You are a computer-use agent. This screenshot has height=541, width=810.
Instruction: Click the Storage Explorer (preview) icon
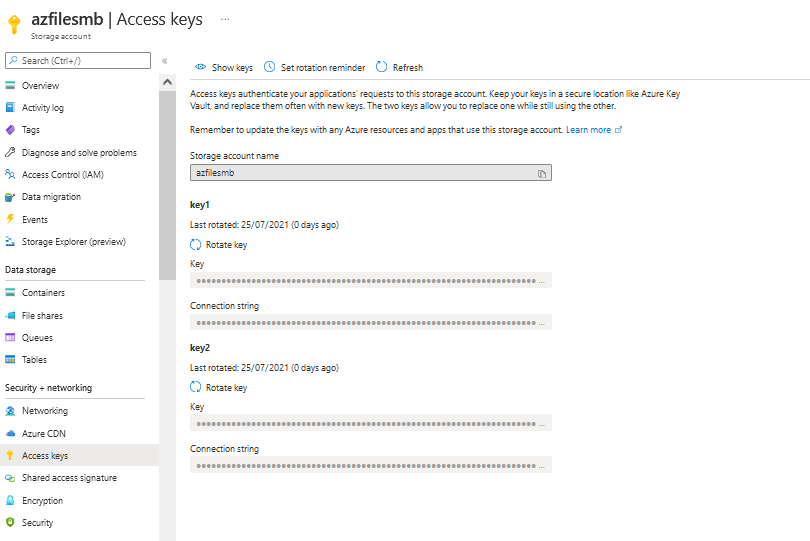[x=10, y=241]
